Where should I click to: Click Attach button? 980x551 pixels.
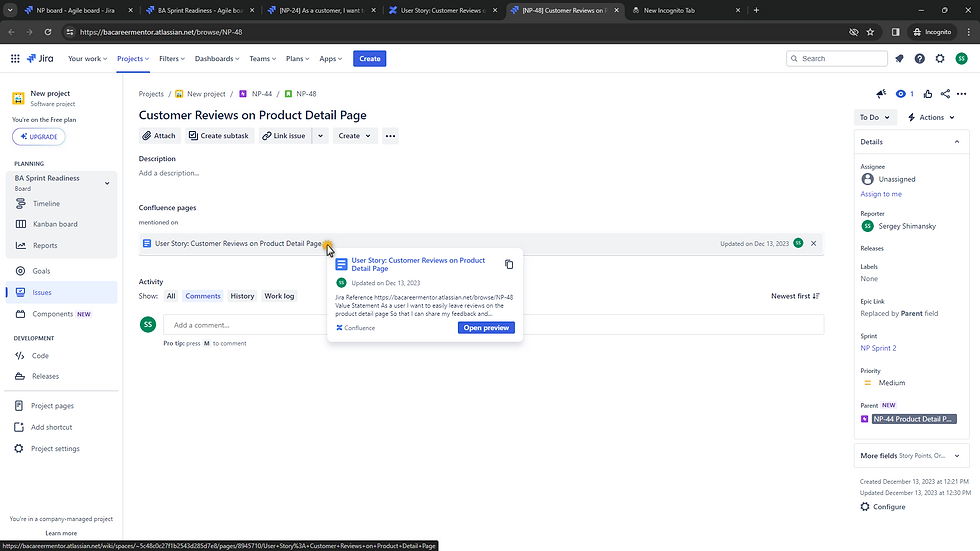tap(159, 136)
